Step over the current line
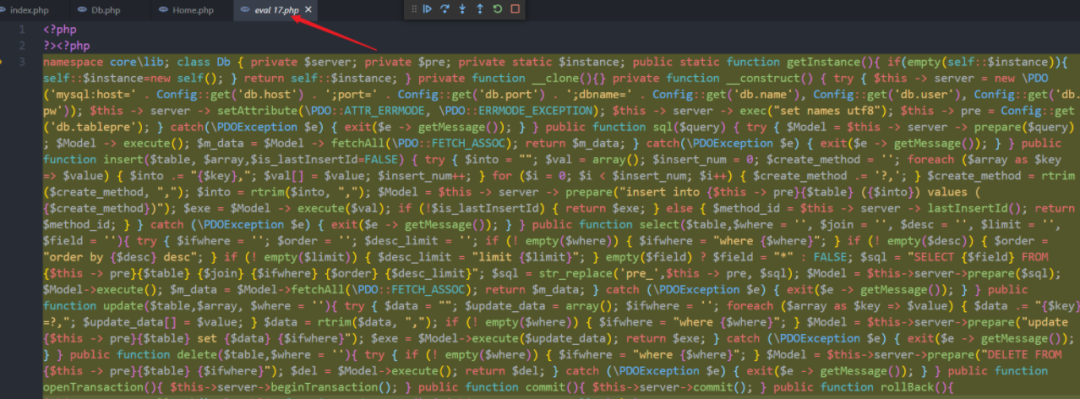Viewport: 1080px width, 399px height. click(445, 9)
